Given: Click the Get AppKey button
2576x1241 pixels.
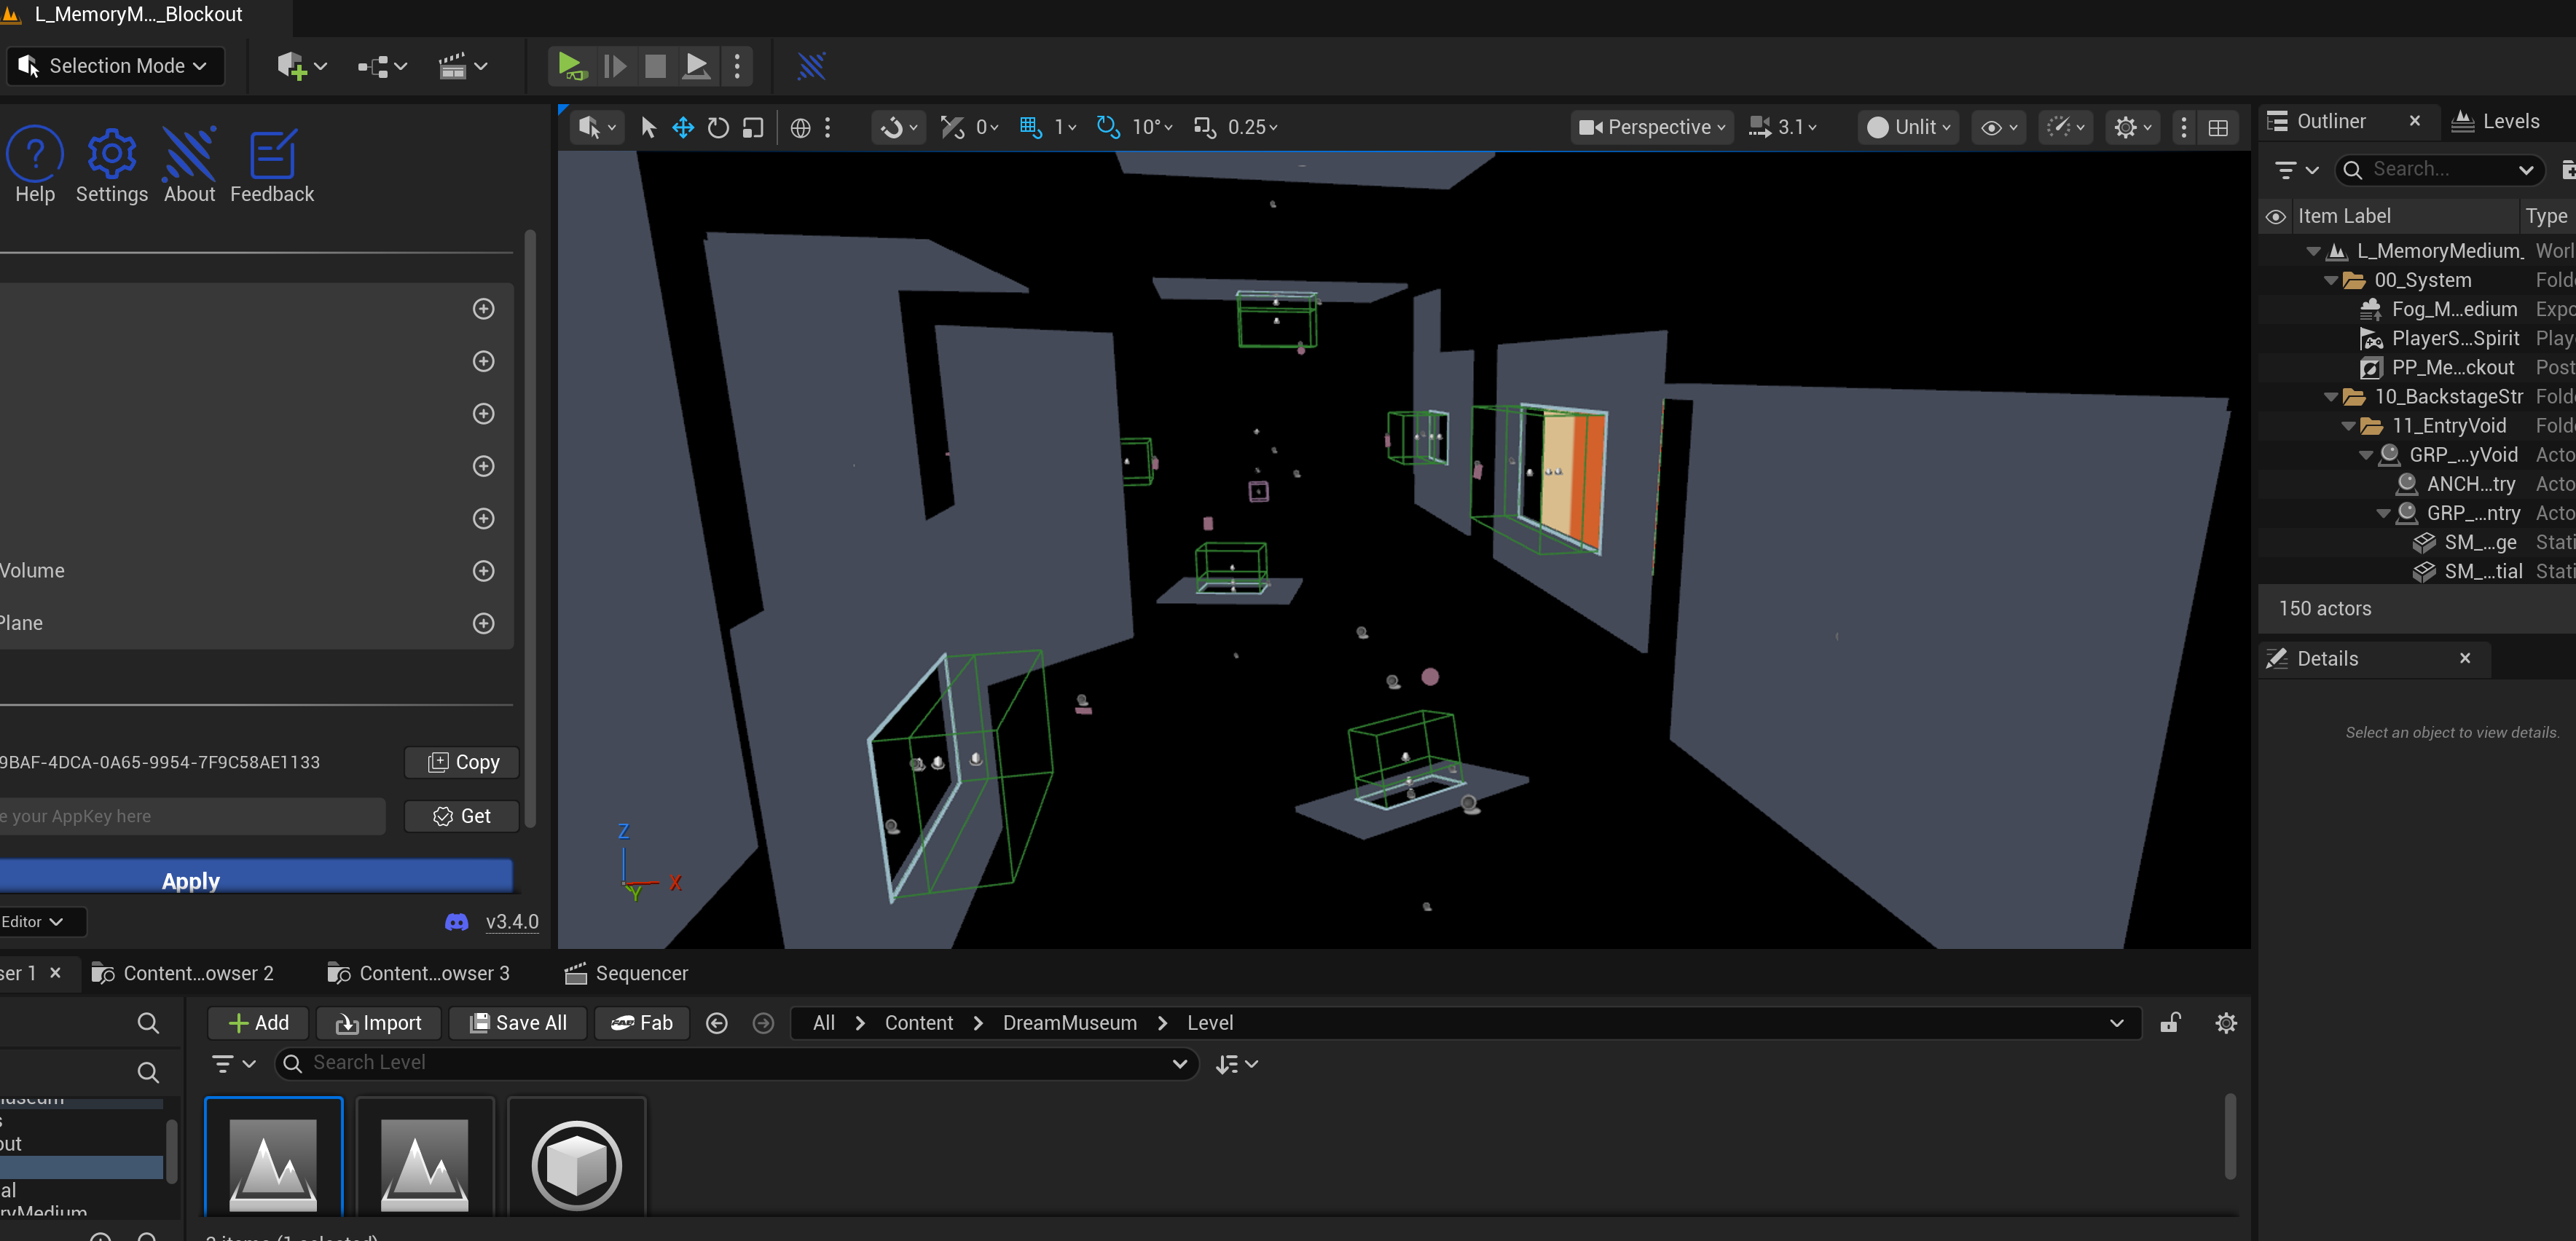Looking at the screenshot, I should [x=462, y=816].
